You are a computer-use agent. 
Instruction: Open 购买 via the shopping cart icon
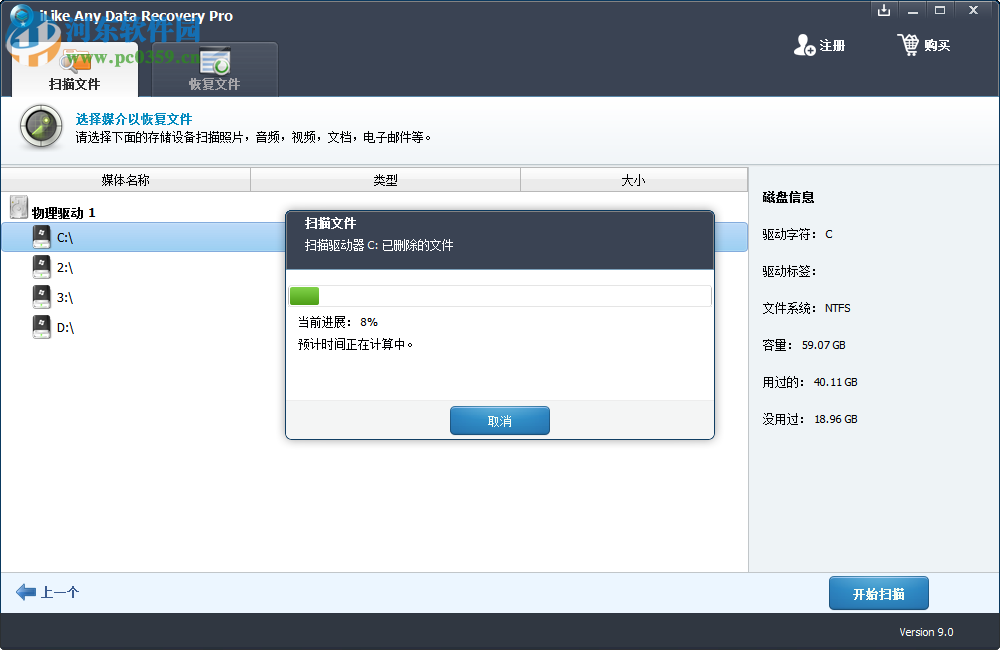click(909, 45)
